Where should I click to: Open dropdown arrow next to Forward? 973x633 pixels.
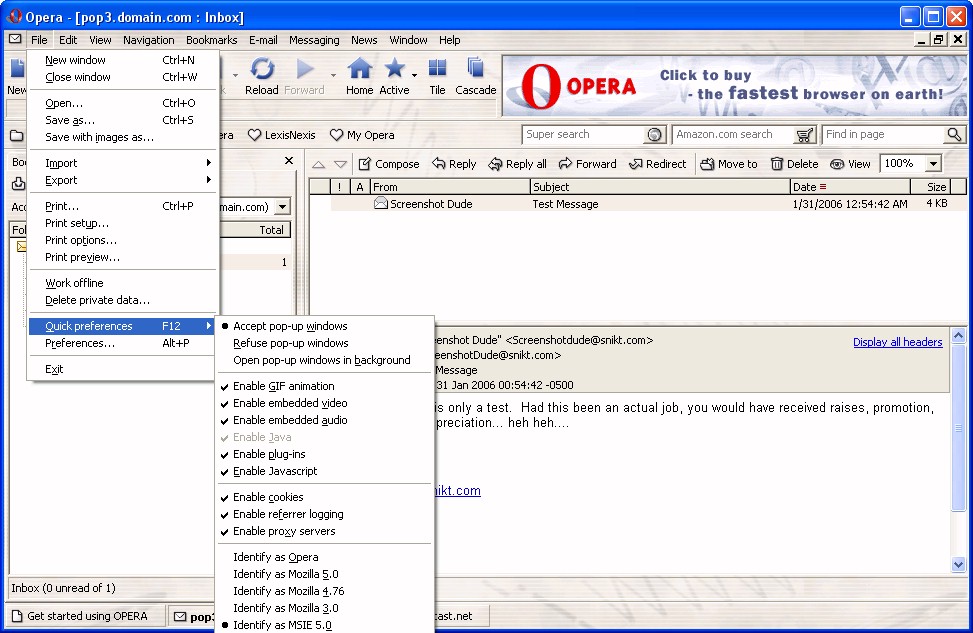click(333, 76)
